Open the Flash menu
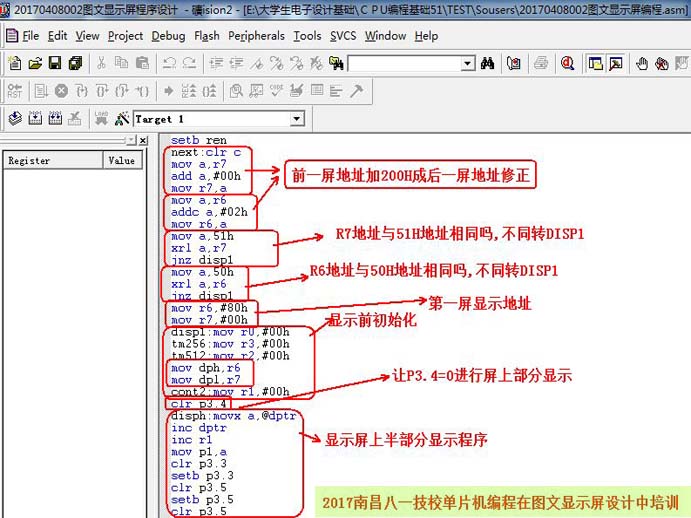This screenshot has width=691, height=518. [x=207, y=36]
